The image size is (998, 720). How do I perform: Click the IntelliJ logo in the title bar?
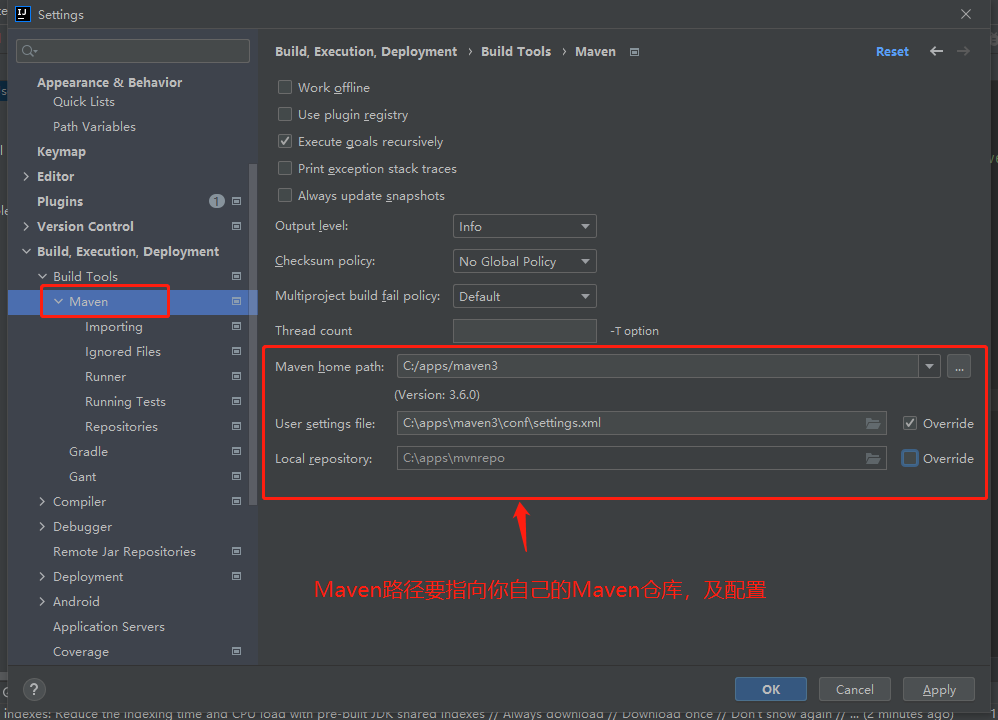point(23,14)
